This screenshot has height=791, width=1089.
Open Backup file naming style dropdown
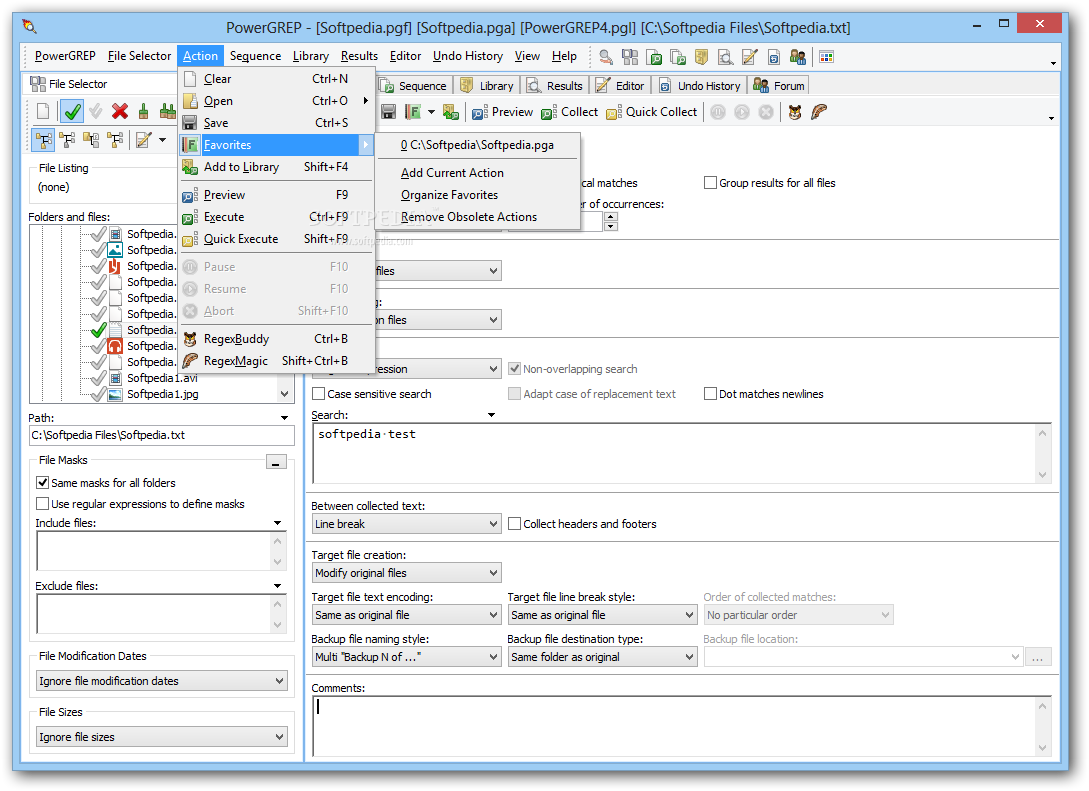tap(406, 657)
